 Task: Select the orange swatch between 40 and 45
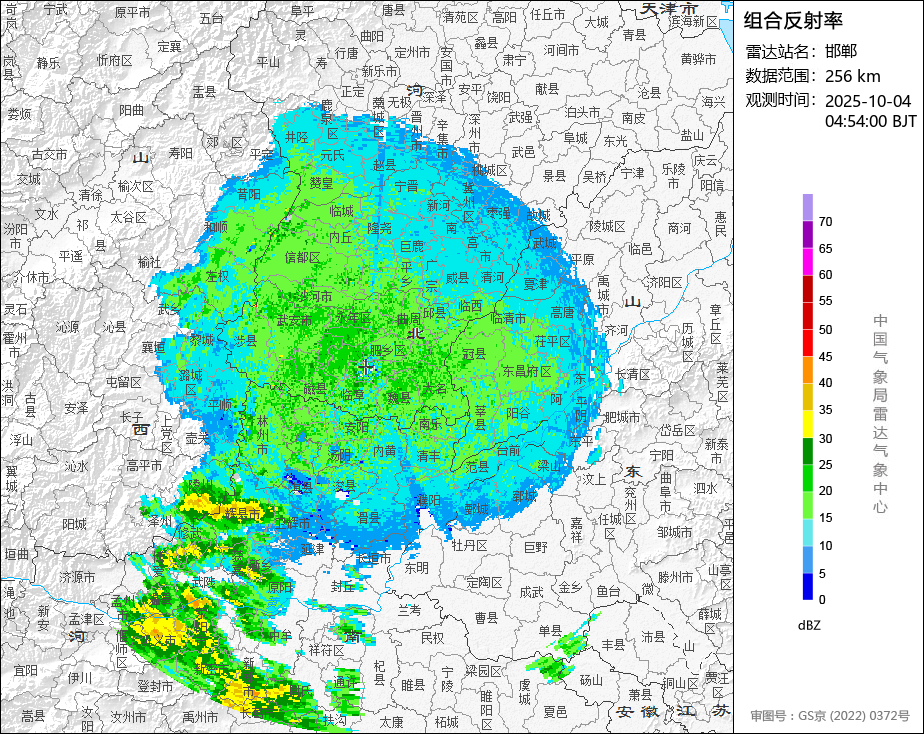(808, 369)
